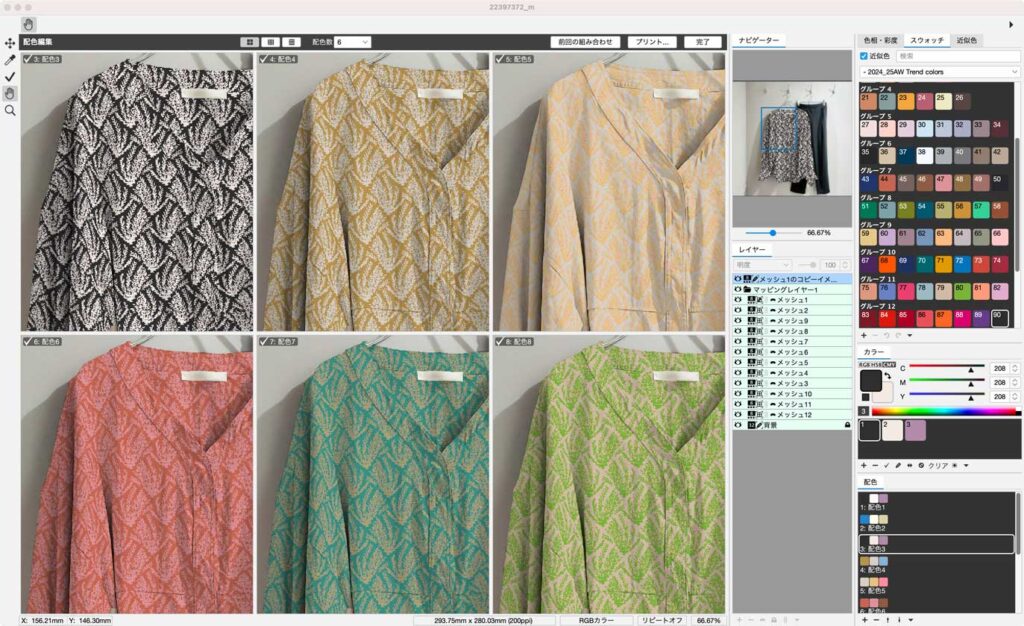Select the レイヤー tab
The image size is (1024, 626).
752,249
